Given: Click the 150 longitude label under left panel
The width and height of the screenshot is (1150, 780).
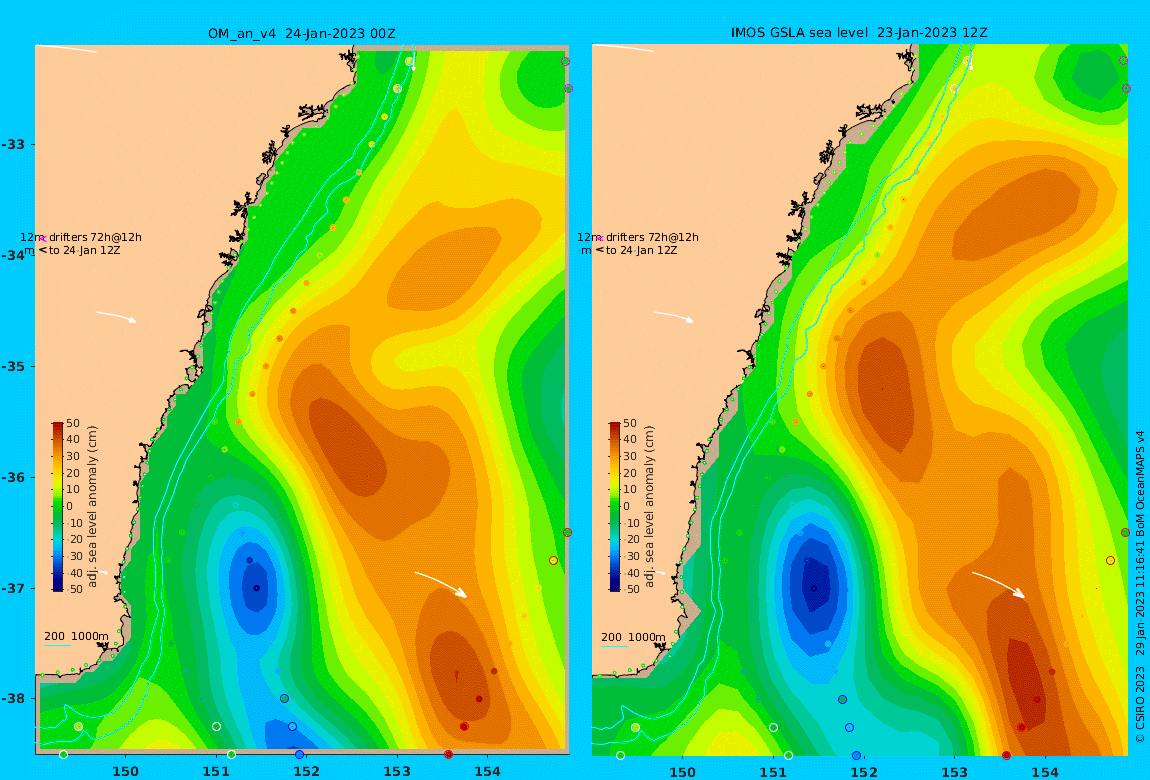Looking at the screenshot, I should point(125,771).
